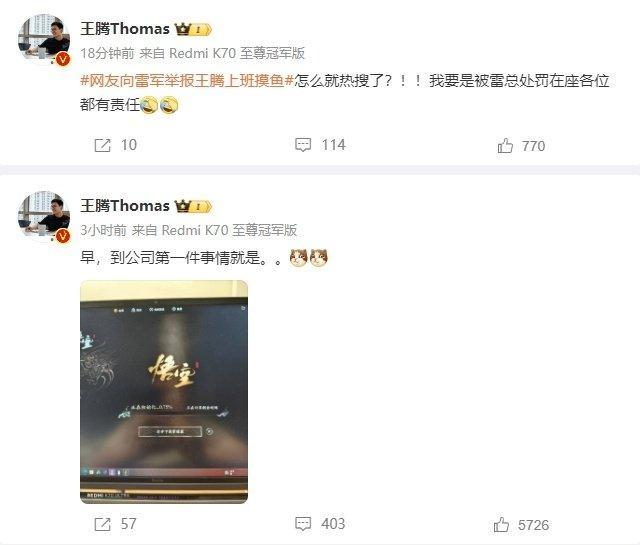The height and width of the screenshot is (545, 640).
Task: Like the first post with thumbs-up icon
Action: (x=505, y=145)
